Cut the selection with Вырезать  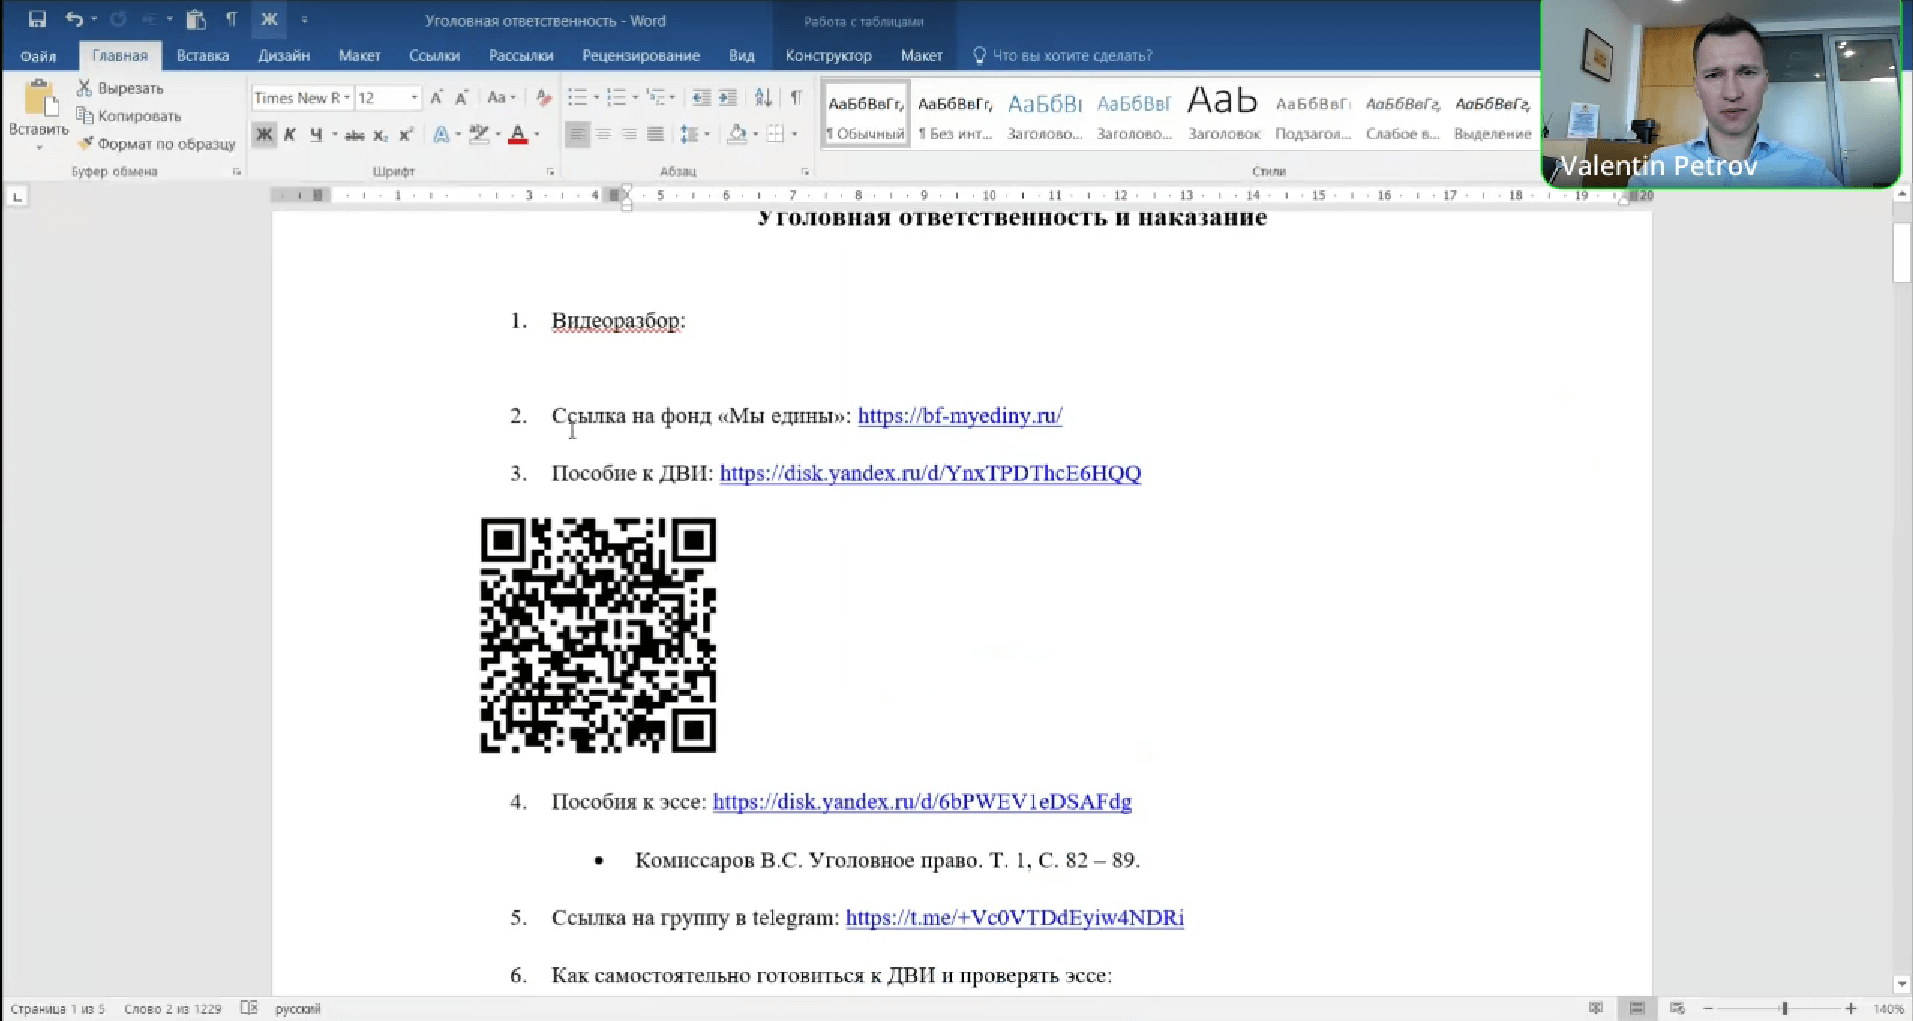click(120, 88)
